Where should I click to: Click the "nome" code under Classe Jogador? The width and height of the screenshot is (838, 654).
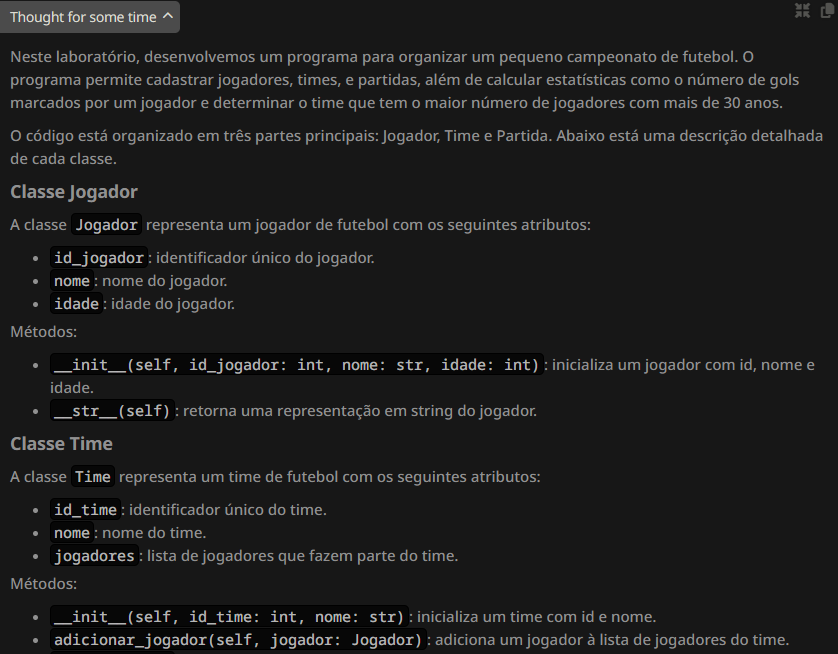[72, 281]
